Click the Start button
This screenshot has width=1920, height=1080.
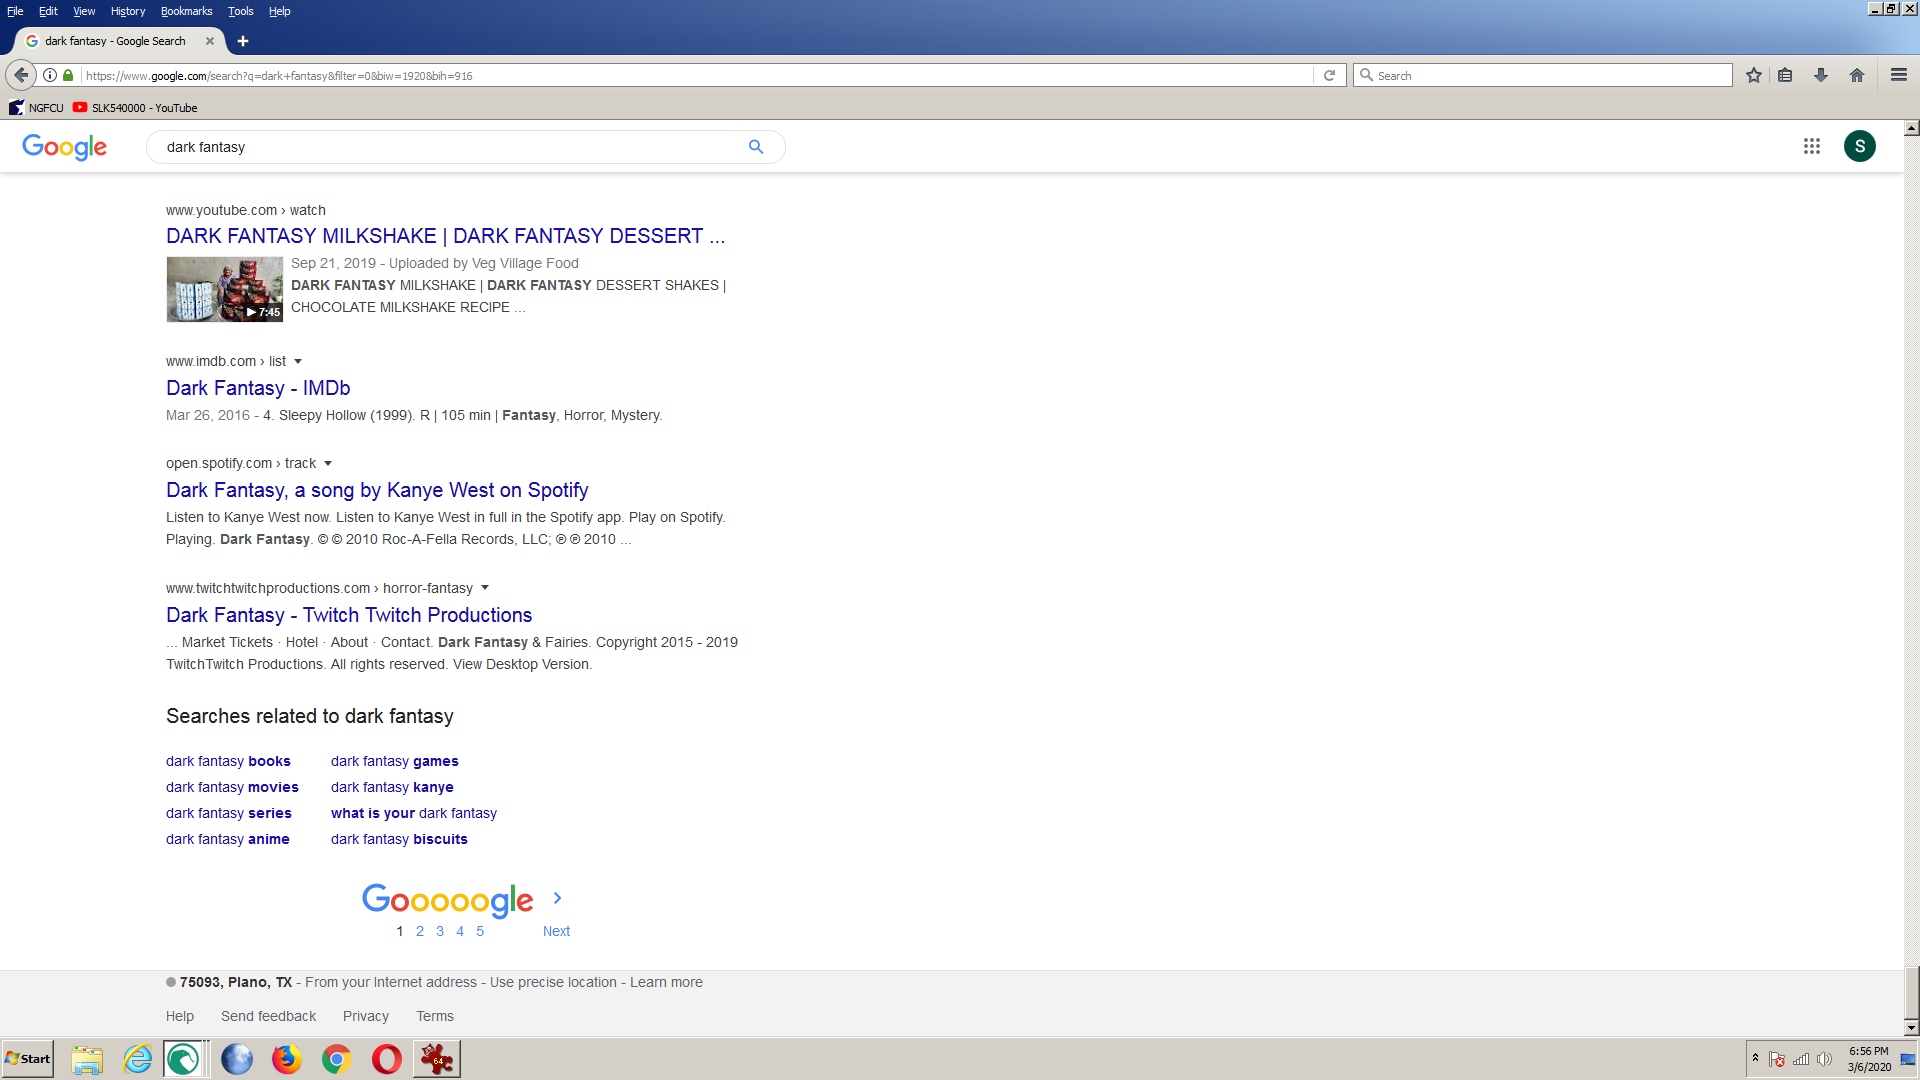(x=27, y=1059)
